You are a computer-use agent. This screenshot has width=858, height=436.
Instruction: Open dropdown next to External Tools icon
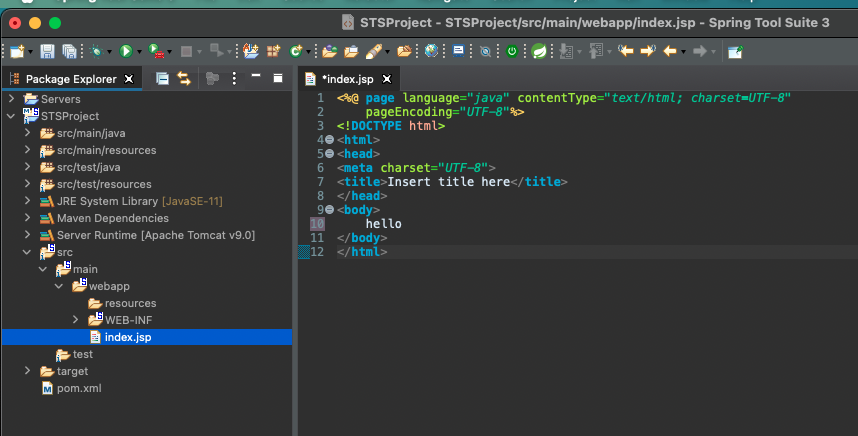pos(170,52)
